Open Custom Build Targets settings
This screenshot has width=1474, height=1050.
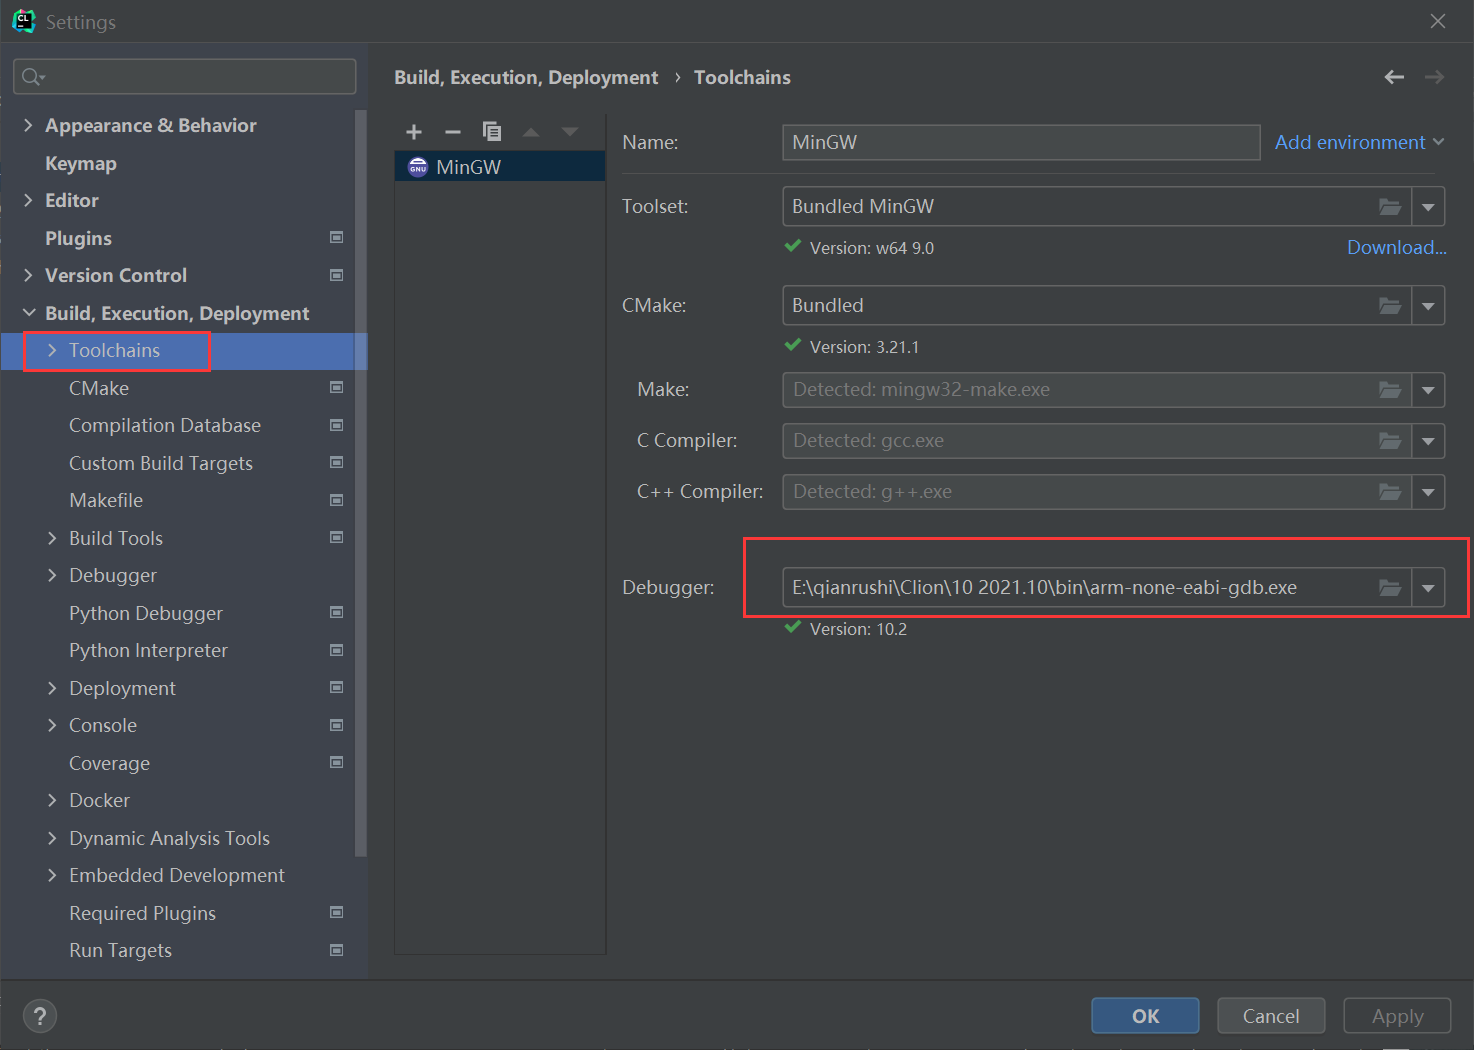(161, 463)
